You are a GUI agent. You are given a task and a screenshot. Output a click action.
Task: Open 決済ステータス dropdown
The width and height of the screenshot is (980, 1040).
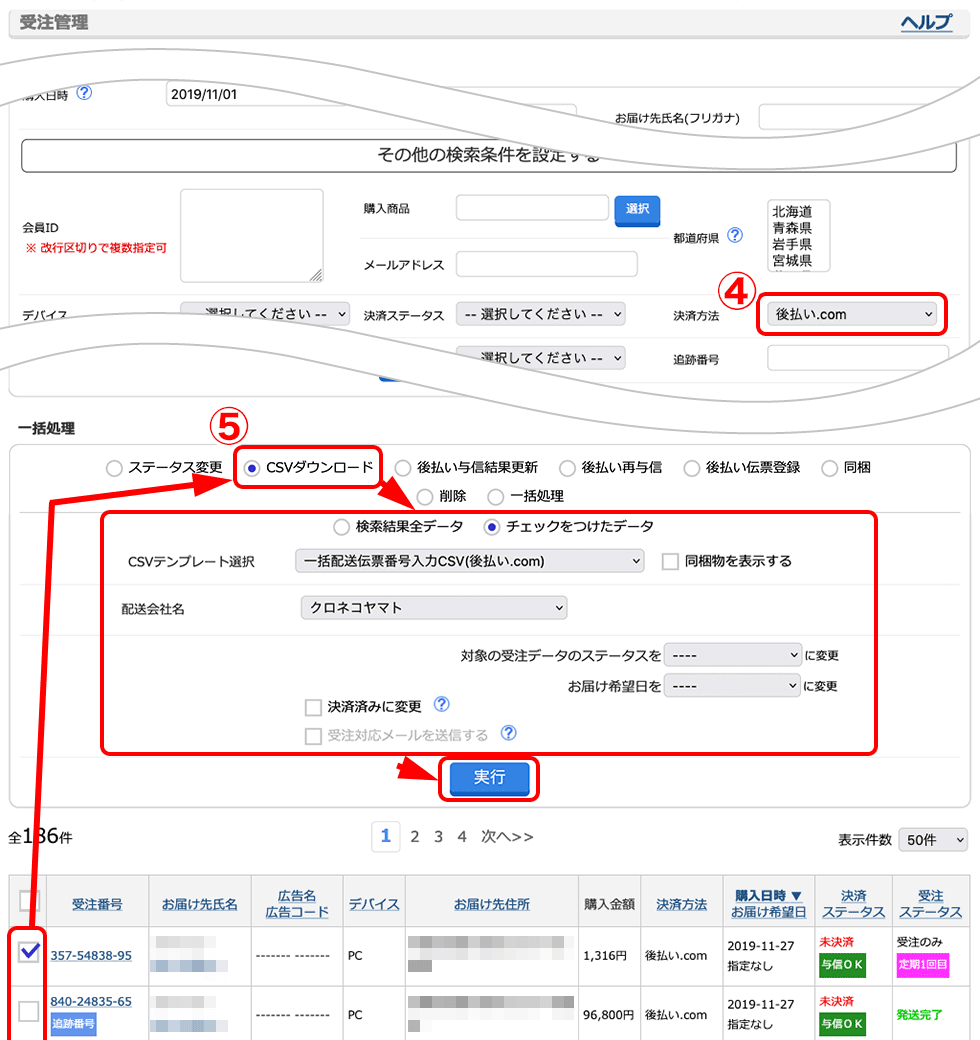point(540,314)
